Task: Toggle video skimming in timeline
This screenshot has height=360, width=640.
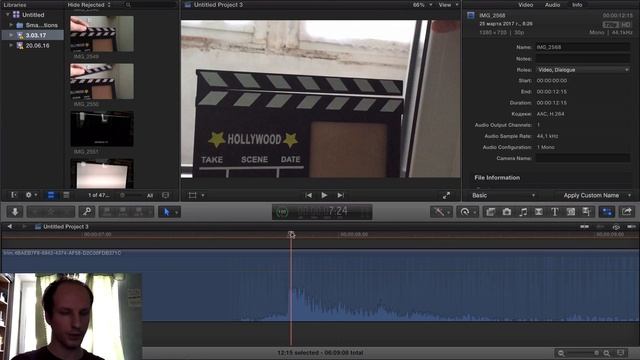Action: pyautogui.click(x=584, y=227)
